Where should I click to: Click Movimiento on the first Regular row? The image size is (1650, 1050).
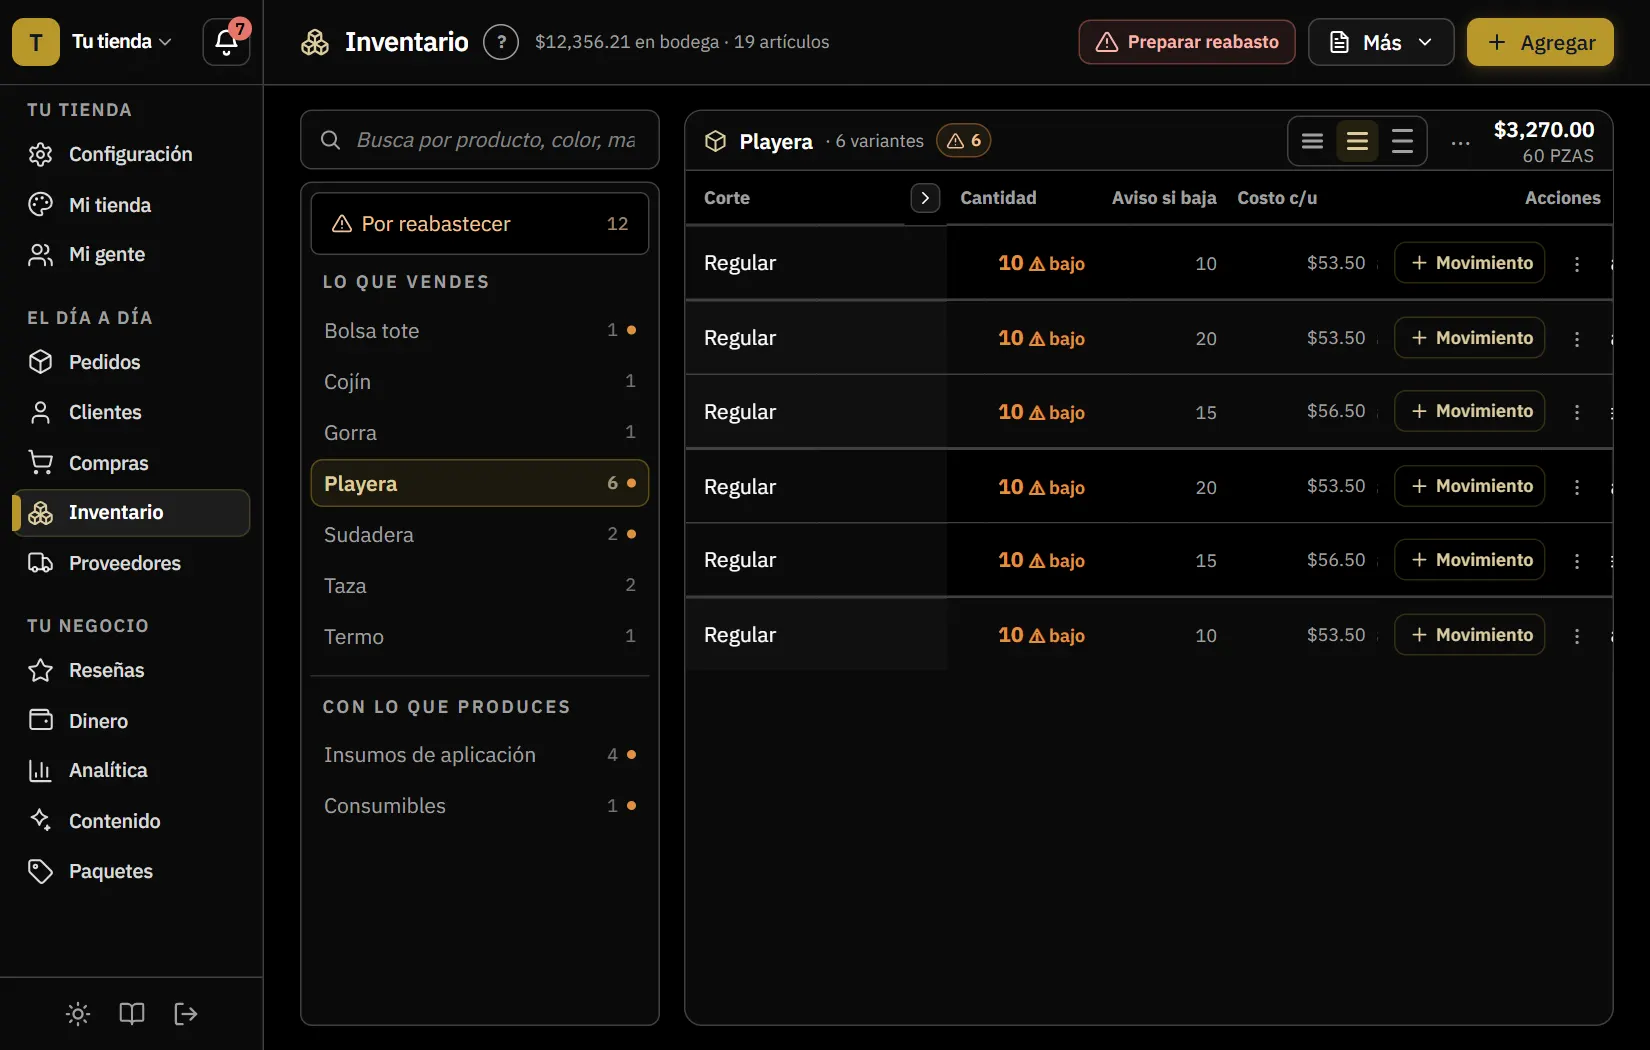(1469, 263)
